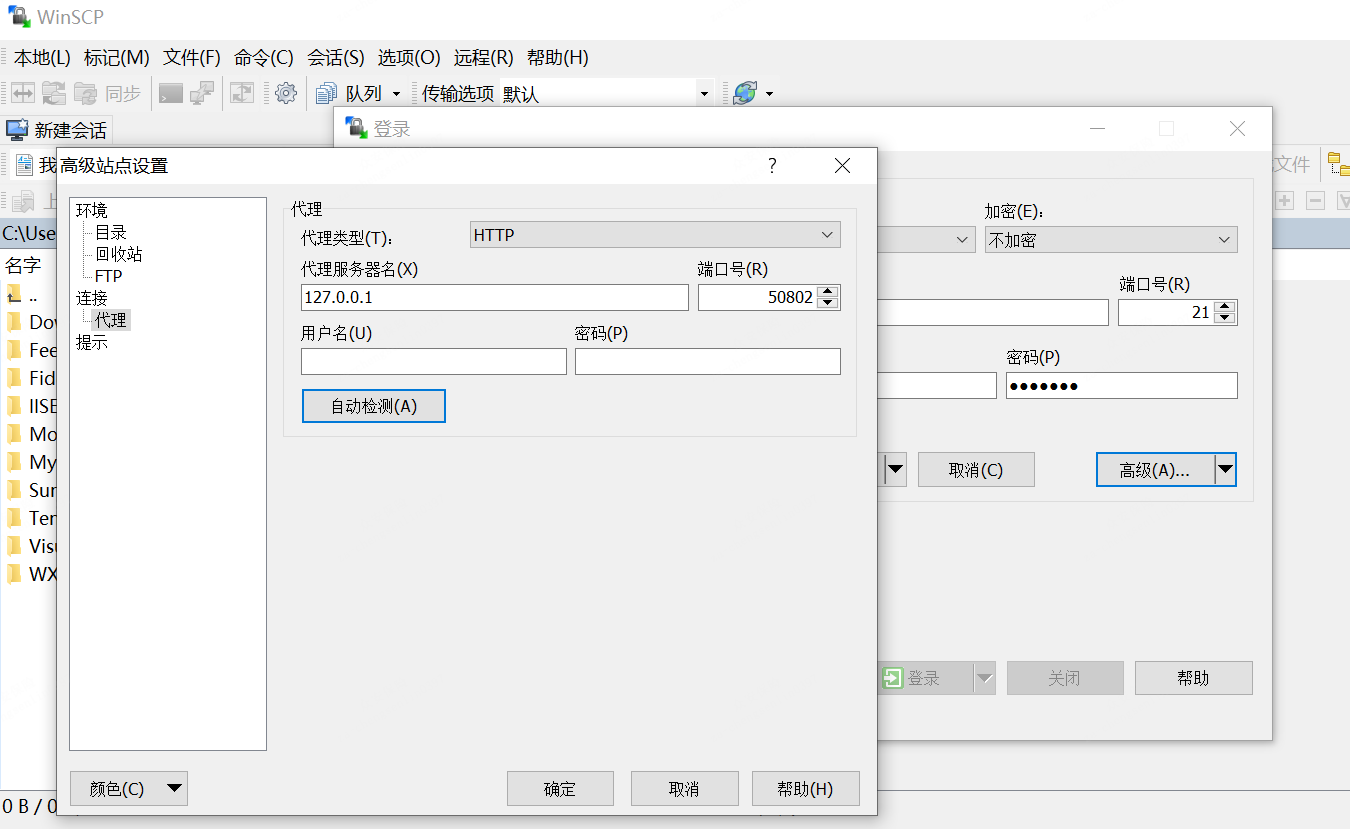This screenshot has width=1350, height=829.
Task: Open the proxy type (代理类型) dropdown
Action: coord(655,235)
